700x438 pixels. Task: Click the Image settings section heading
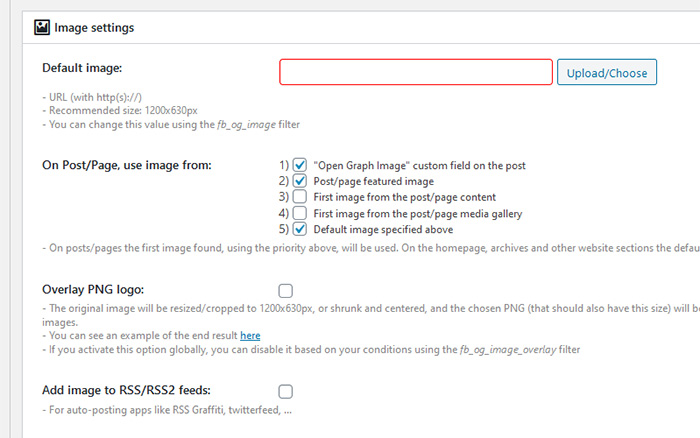pyautogui.click(x=94, y=28)
